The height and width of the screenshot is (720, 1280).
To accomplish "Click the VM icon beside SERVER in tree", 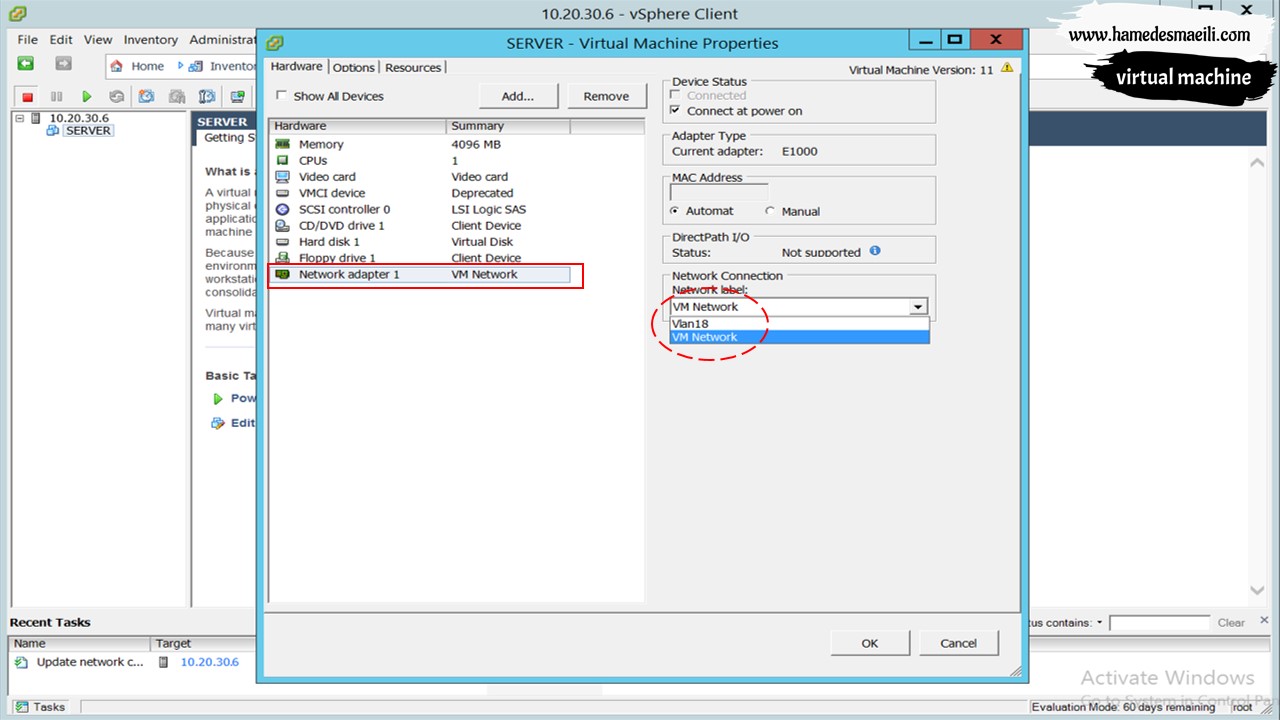I will [x=53, y=131].
